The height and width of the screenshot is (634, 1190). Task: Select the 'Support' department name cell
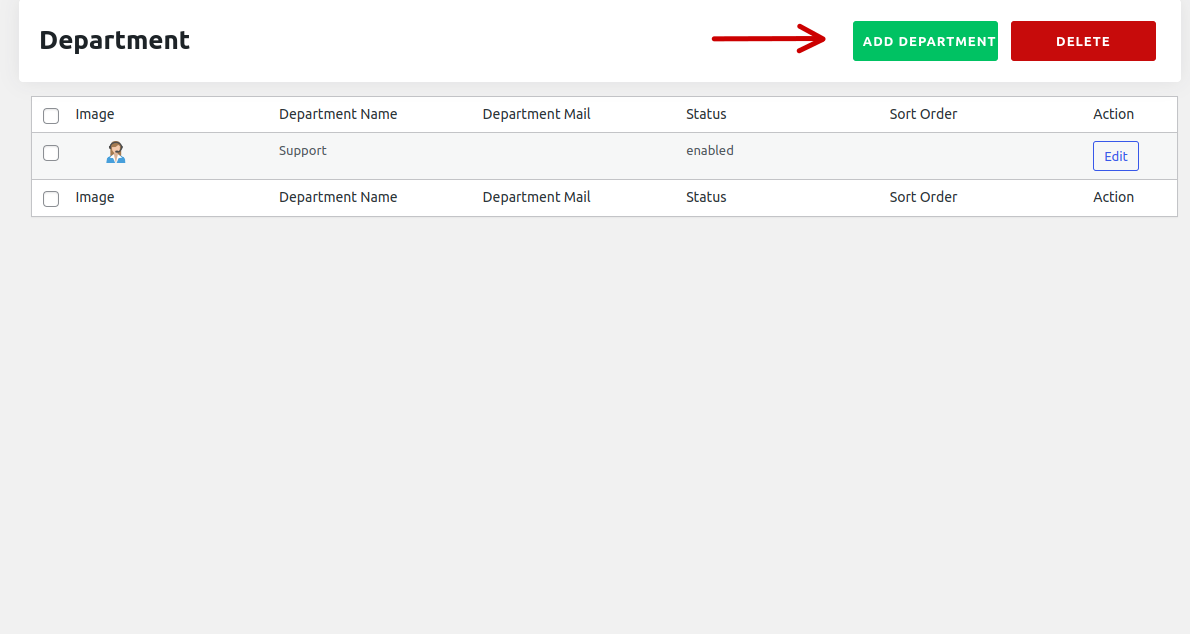tap(303, 150)
